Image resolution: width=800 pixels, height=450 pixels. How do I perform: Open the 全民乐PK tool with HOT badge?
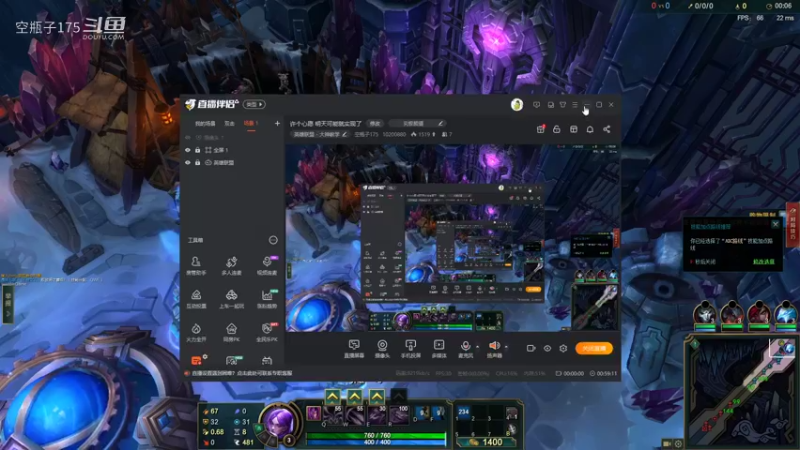point(267,332)
